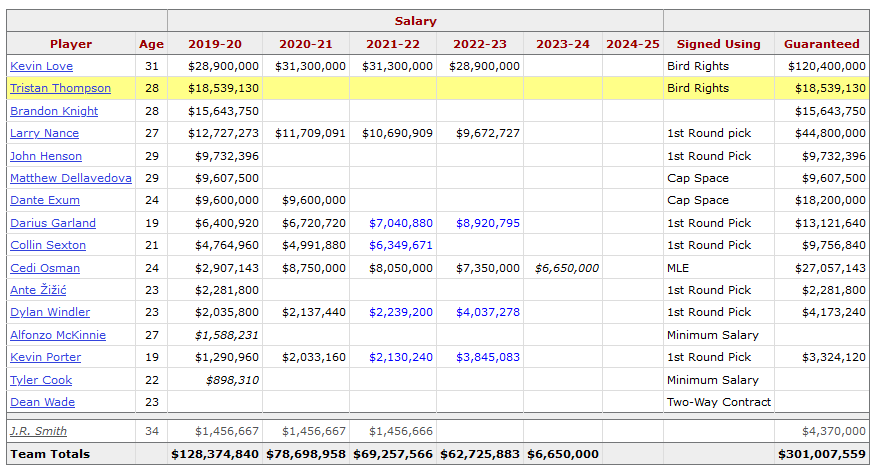This screenshot has height=473, width=883.
Task: Sort by 2023-24 salary column header
Action: 563,44
